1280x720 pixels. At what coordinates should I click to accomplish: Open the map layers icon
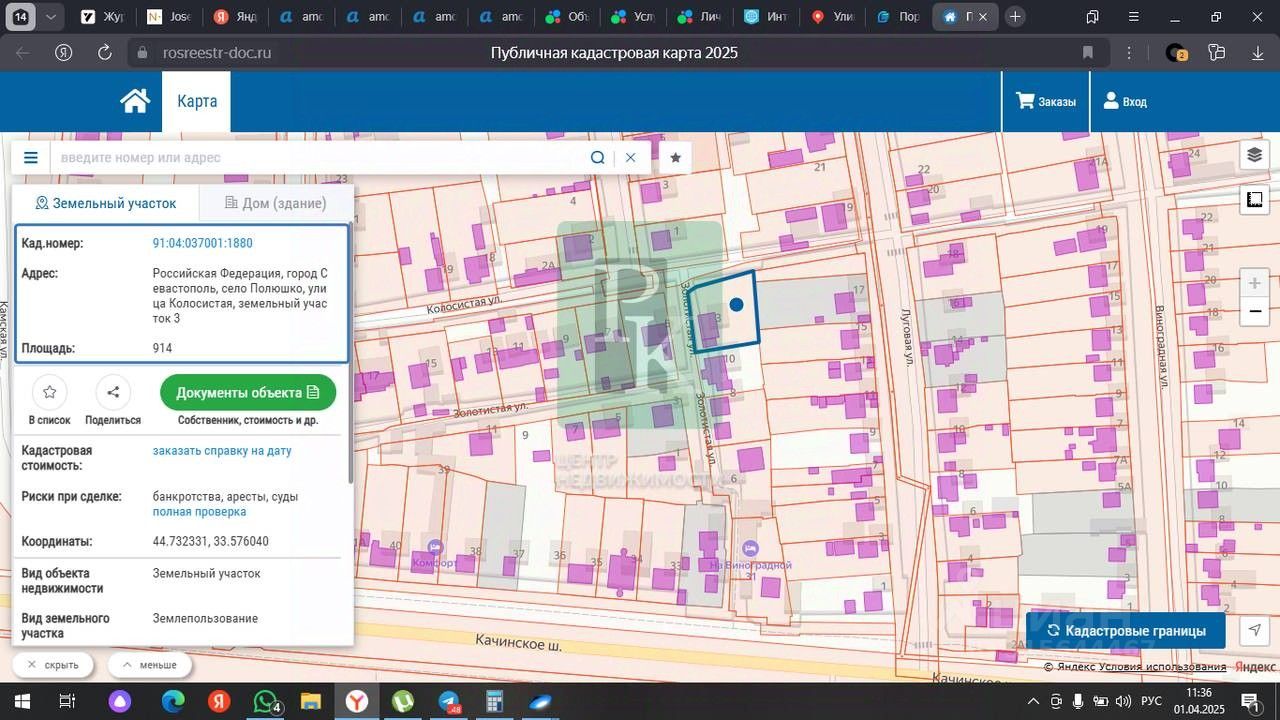click(1254, 155)
